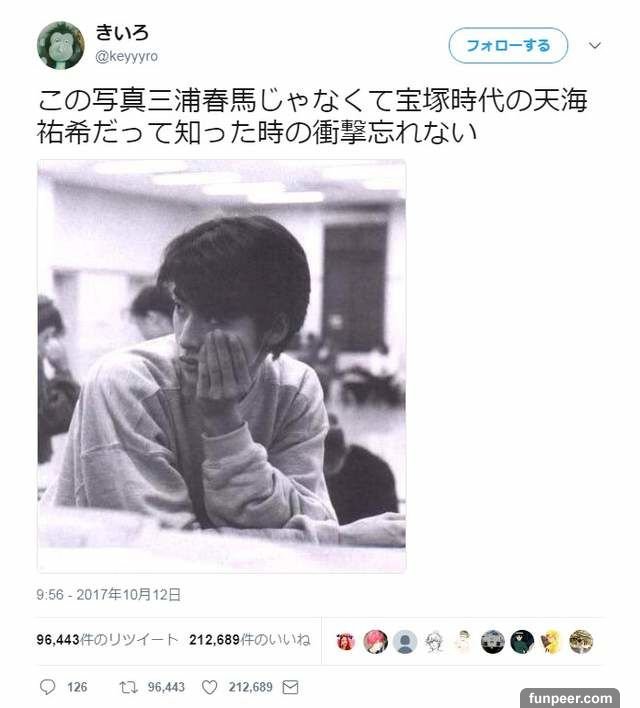
Task: Click the default gray silhouette liker avatar
Action: pos(405,642)
